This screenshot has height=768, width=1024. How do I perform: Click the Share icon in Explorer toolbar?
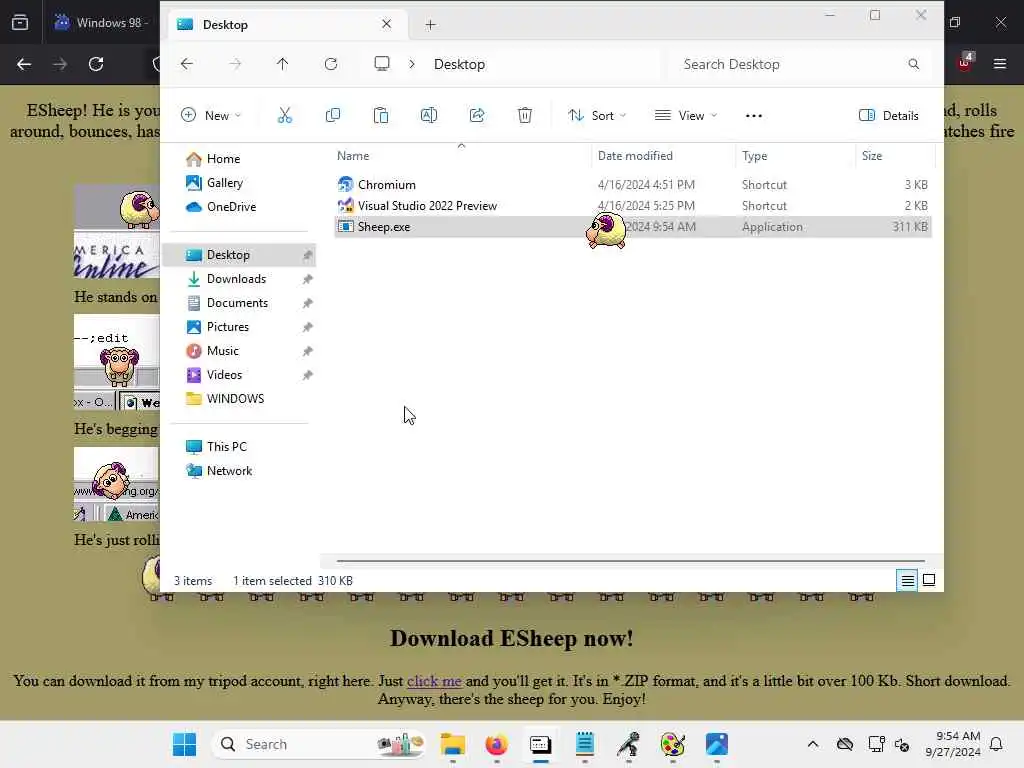[477, 116]
